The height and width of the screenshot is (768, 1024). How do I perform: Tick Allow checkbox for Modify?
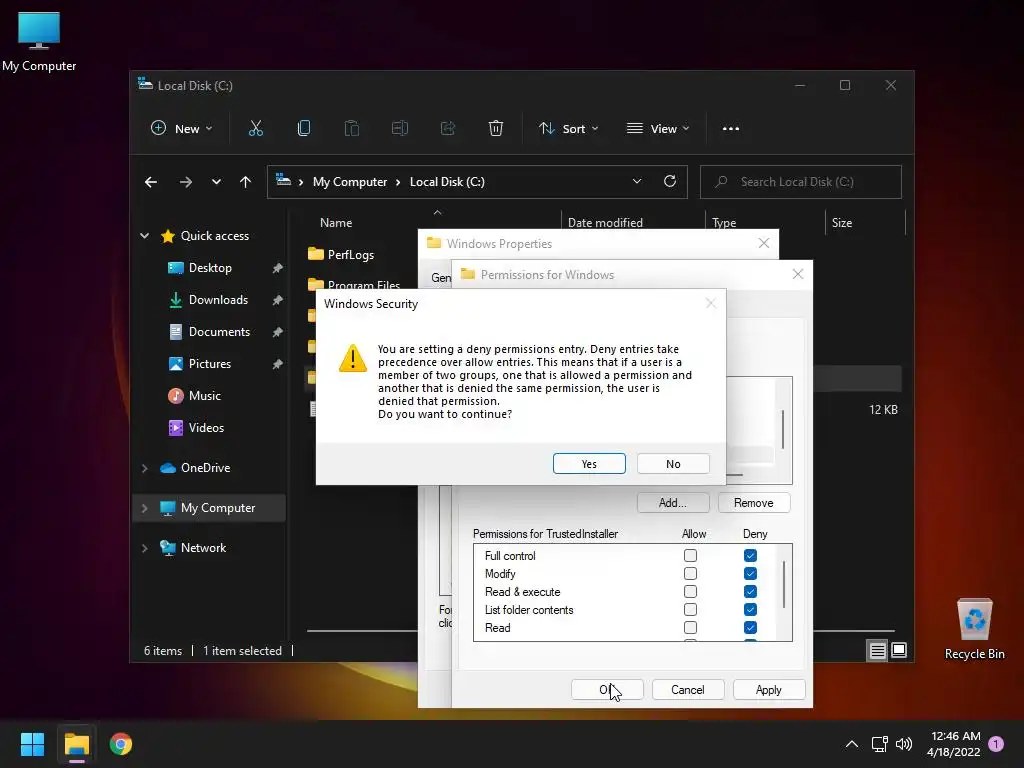pos(690,573)
